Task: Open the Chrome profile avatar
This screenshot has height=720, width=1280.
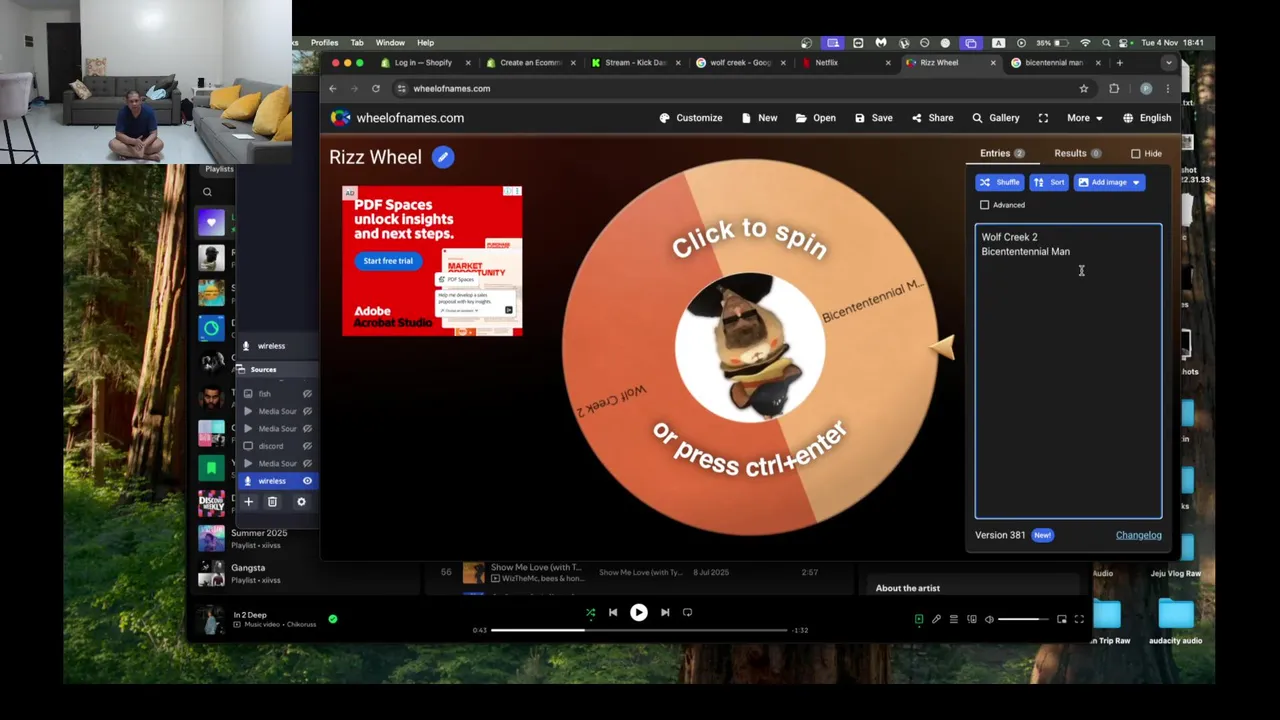Action: [1146, 88]
